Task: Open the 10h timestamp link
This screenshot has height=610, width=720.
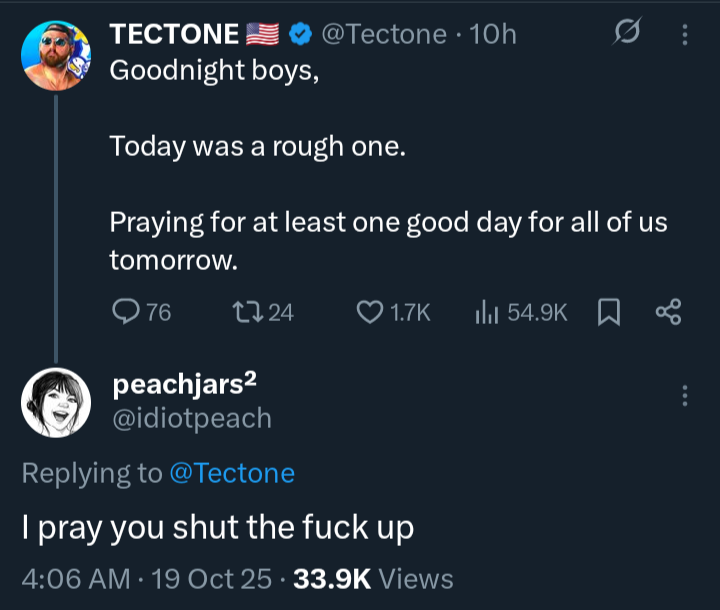Action: pos(493,34)
